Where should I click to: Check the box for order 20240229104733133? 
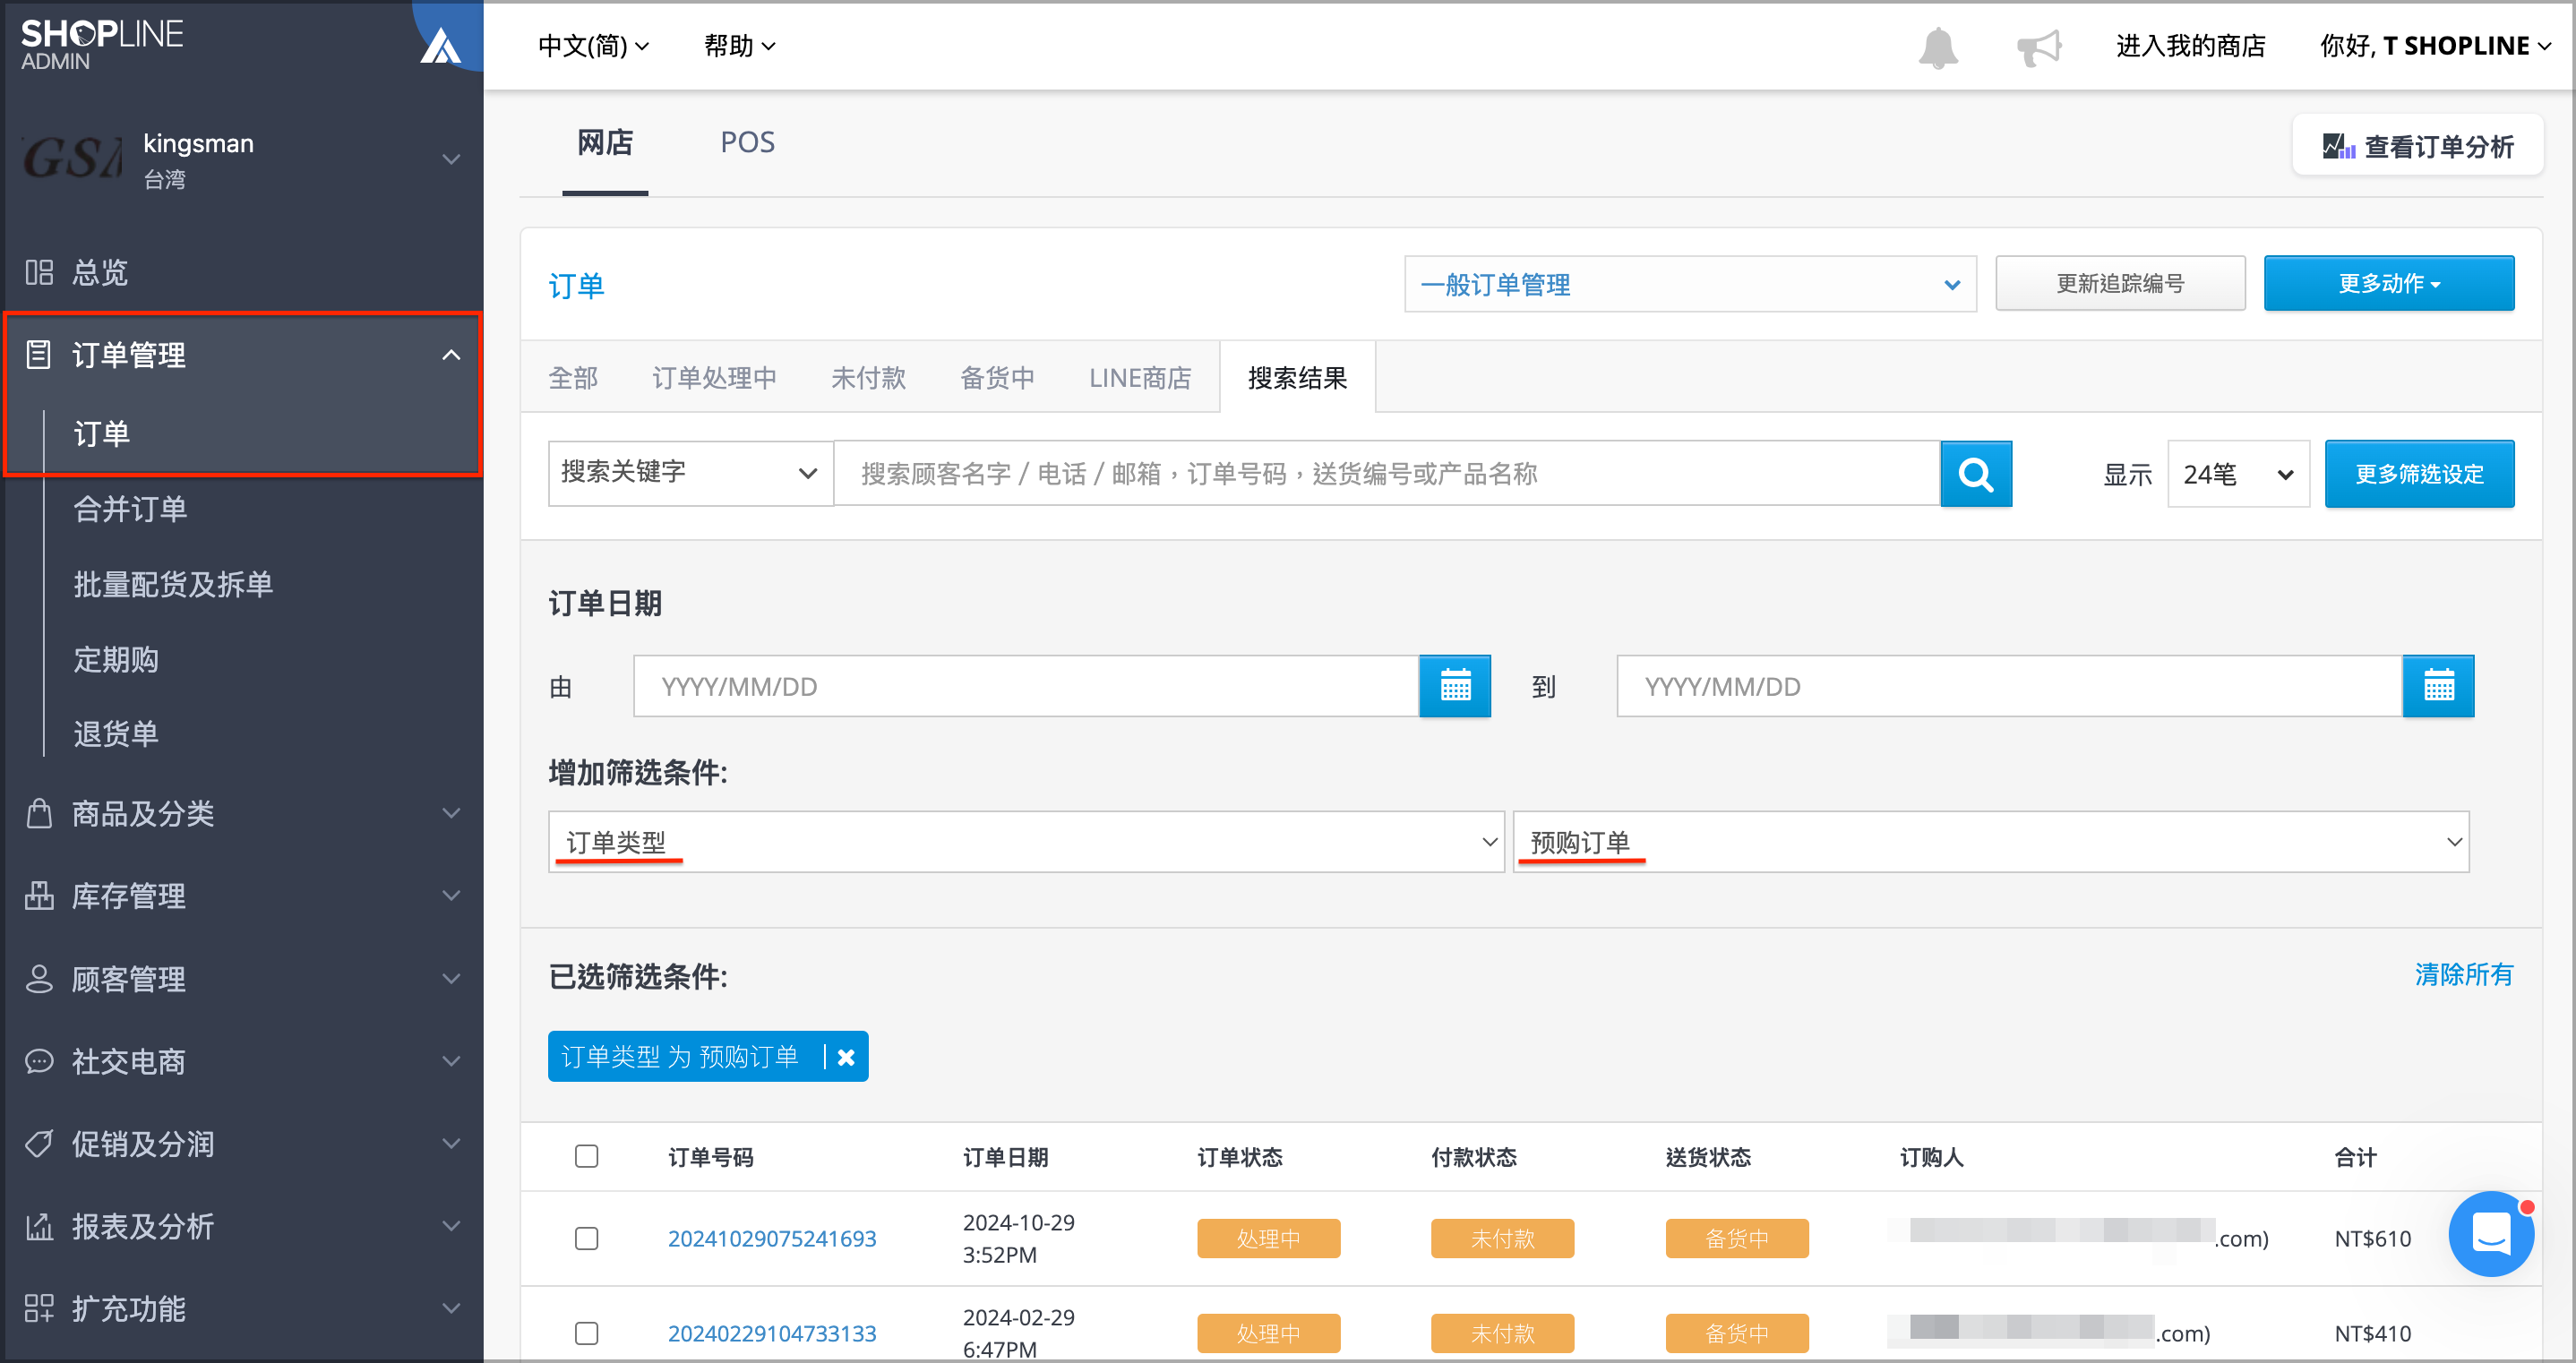586,1333
